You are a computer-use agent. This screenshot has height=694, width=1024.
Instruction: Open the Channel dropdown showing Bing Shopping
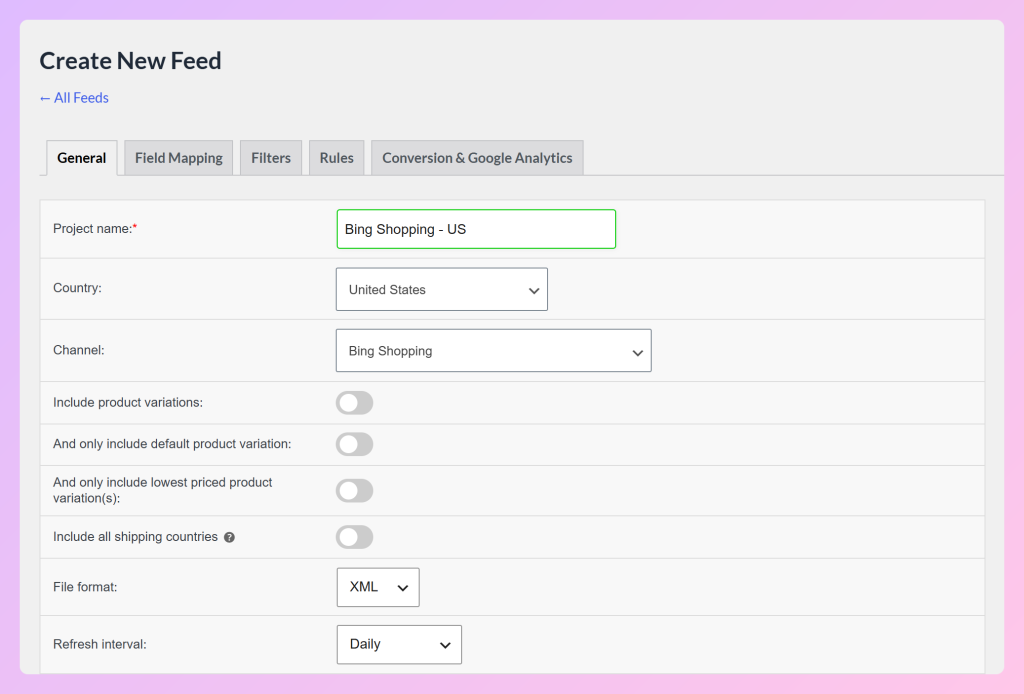[x=494, y=351]
